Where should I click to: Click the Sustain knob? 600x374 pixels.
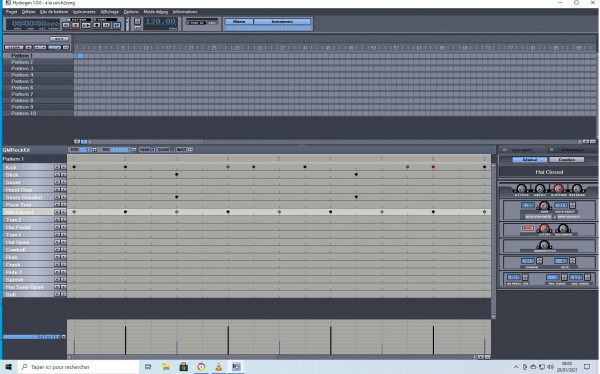[558, 188]
